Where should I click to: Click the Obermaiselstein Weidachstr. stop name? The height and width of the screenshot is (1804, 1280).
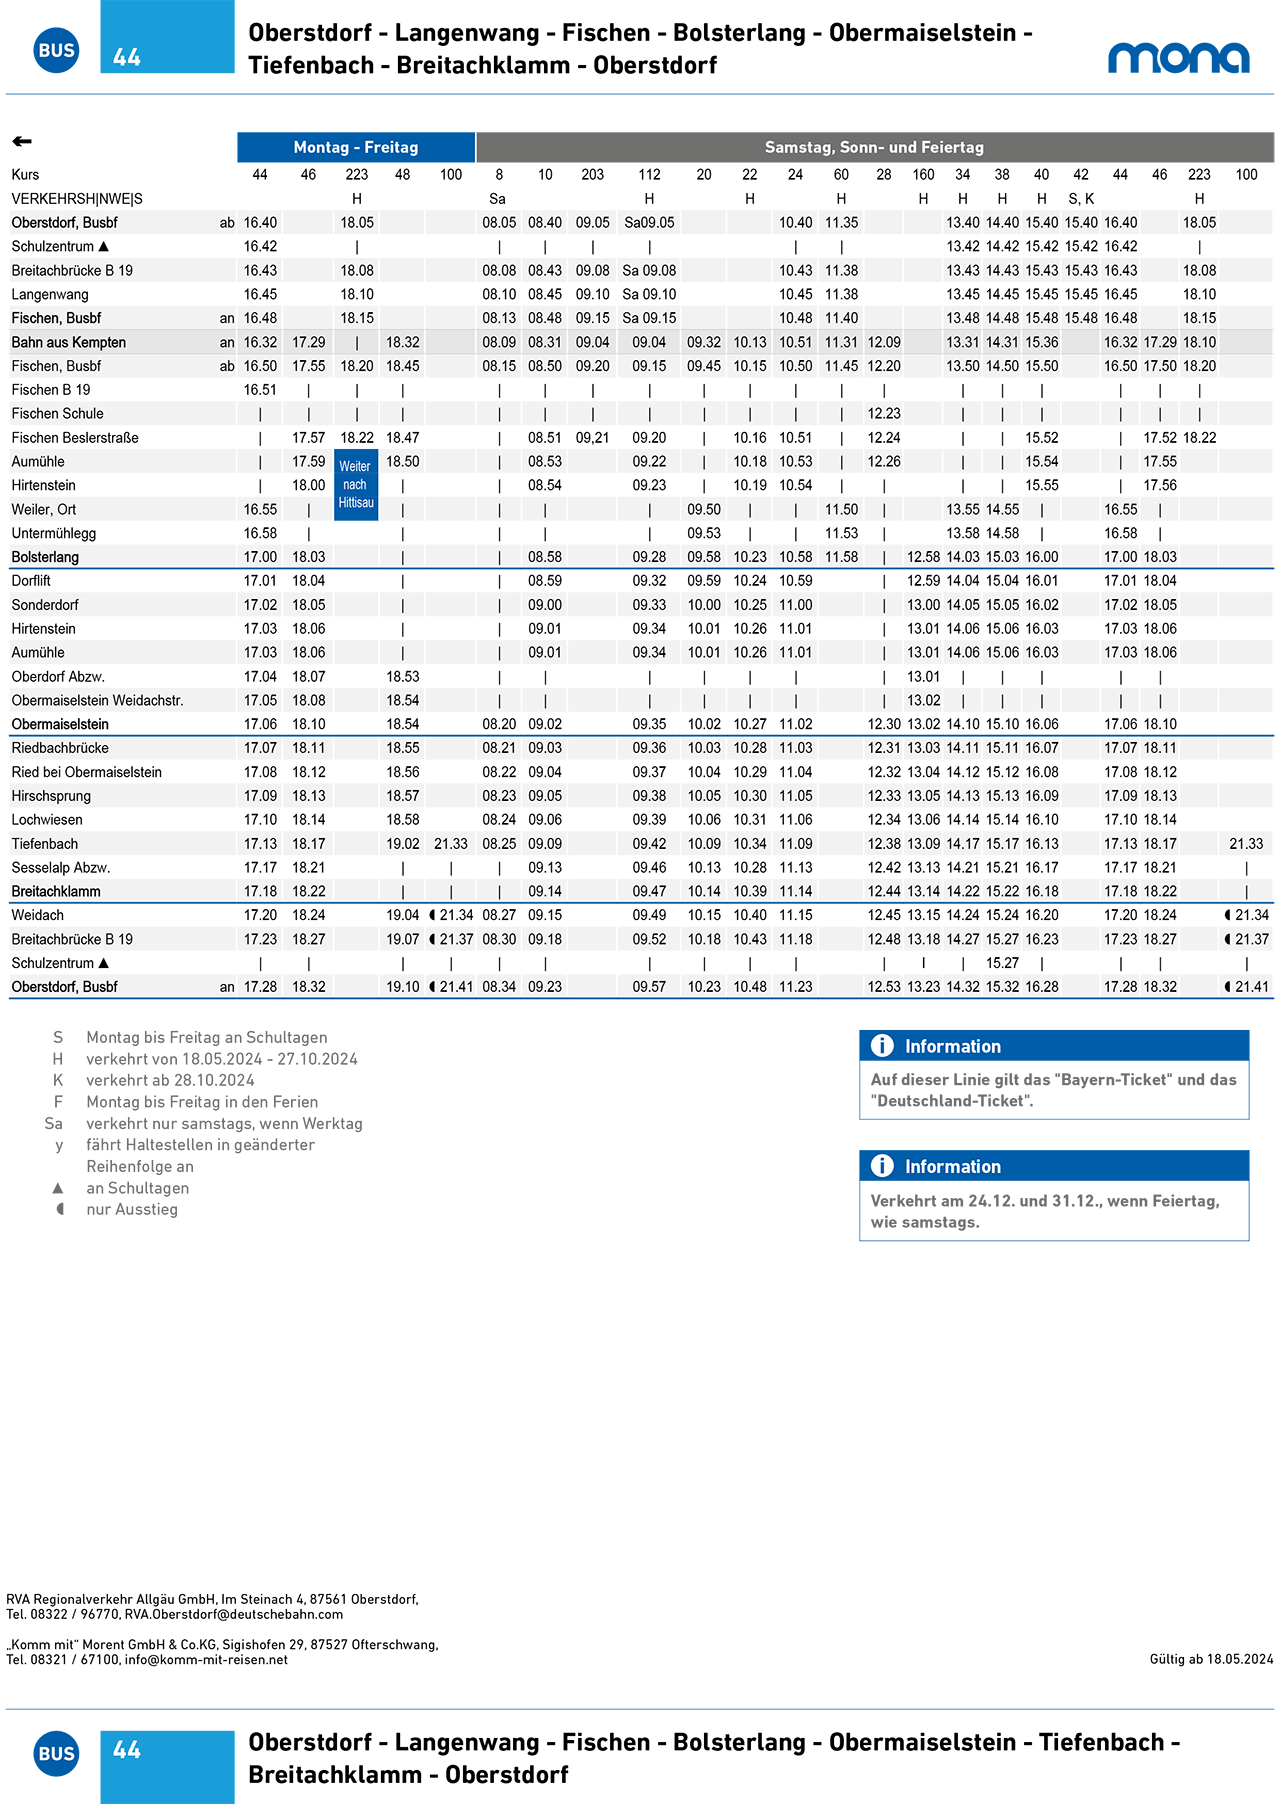pyautogui.click(x=98, y=700)
